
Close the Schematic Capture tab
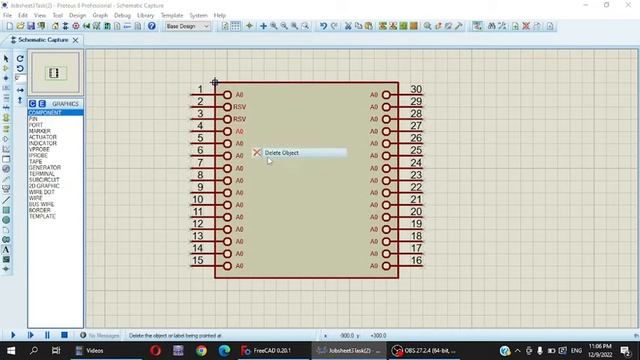[76, 40]
